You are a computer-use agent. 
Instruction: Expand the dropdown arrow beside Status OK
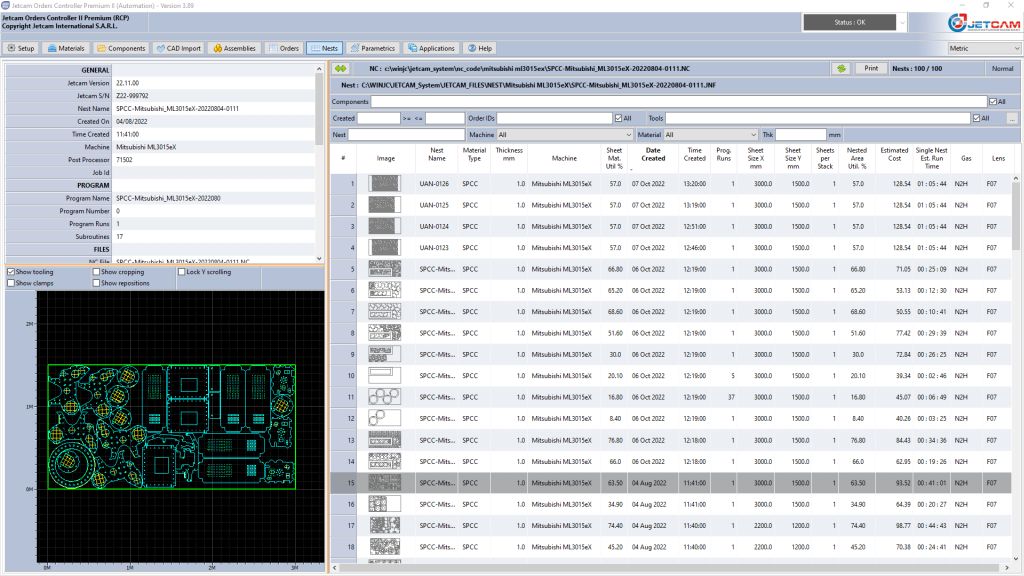902,22
